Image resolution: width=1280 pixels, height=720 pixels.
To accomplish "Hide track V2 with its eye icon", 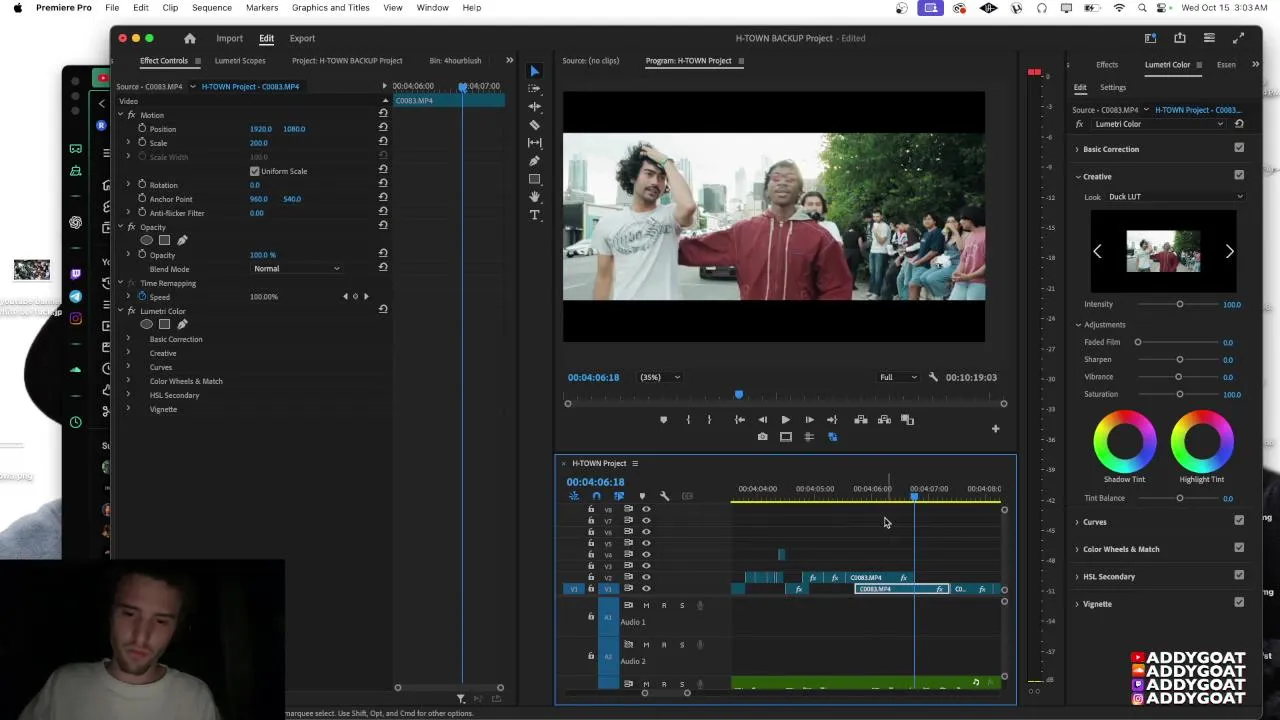I will 646,578.
